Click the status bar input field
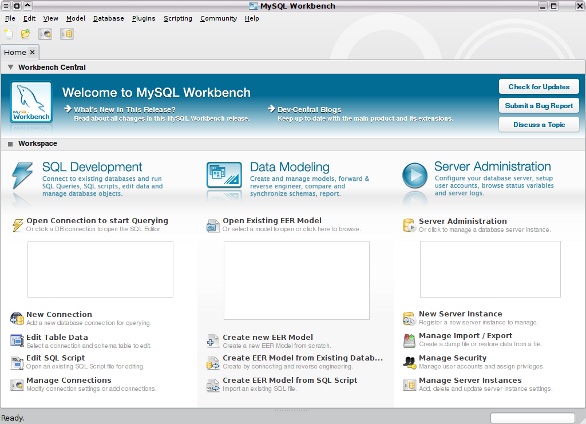586x424 pixels. point(532,418)
